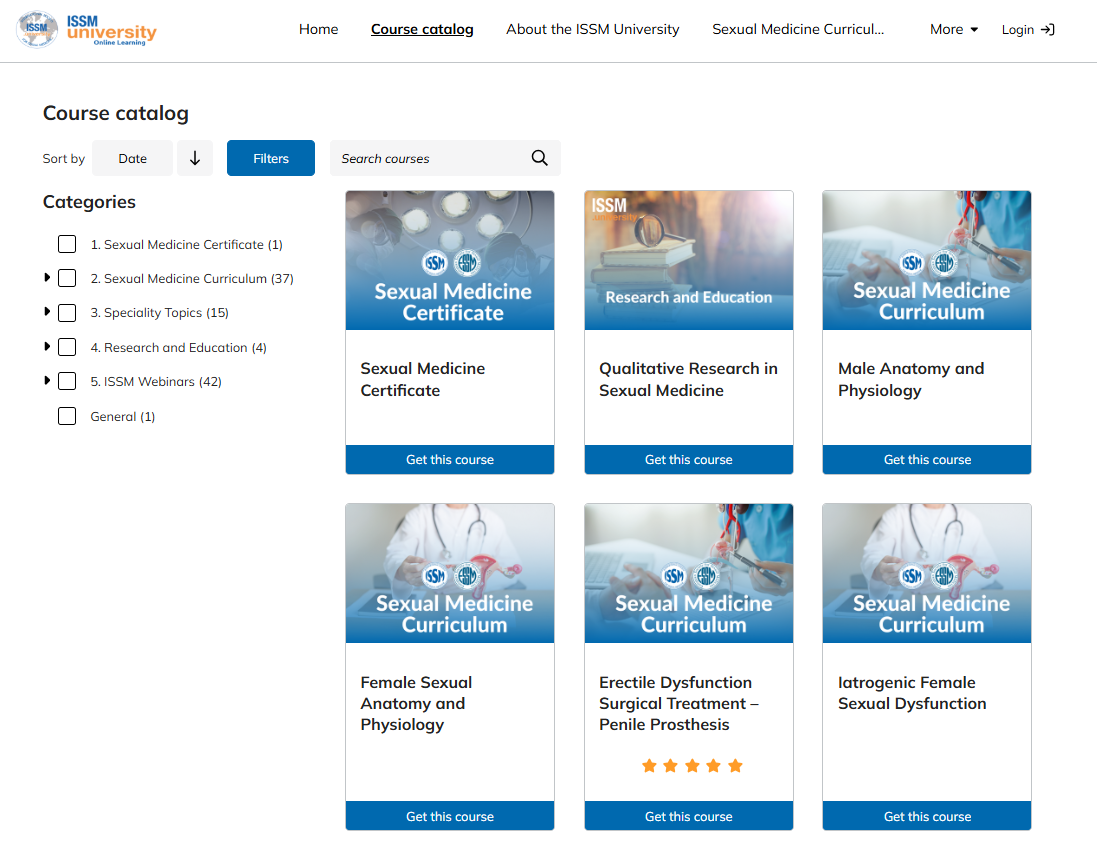Viewport: 1097px width, 850px height.
Task: Click Erectile Dysfunction Surgical Treatment title
Action: click(679, 703)
